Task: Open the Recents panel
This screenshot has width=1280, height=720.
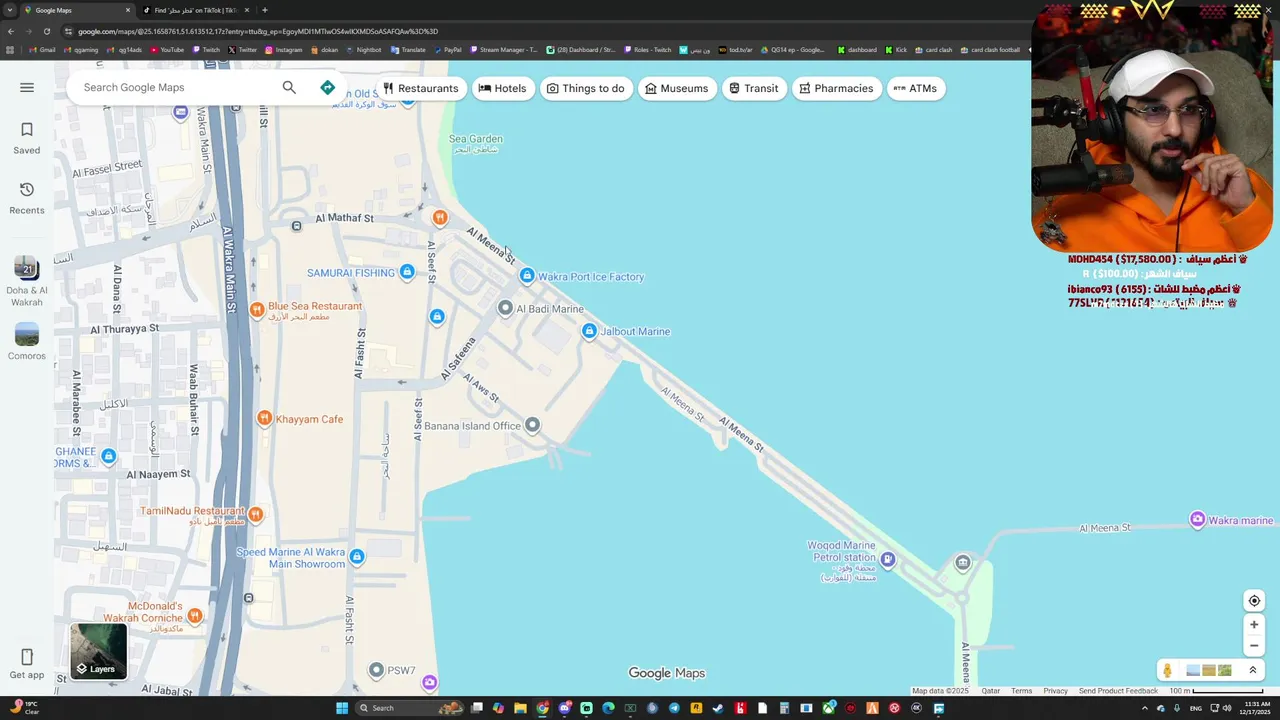Action: coord(27,198)
